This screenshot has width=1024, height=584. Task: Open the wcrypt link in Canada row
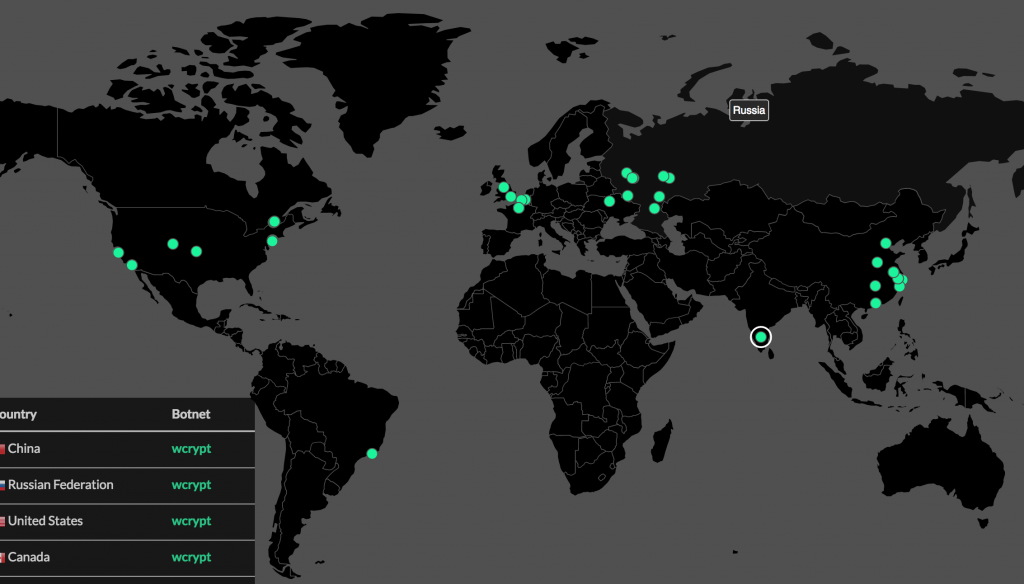tap(191, 557)
